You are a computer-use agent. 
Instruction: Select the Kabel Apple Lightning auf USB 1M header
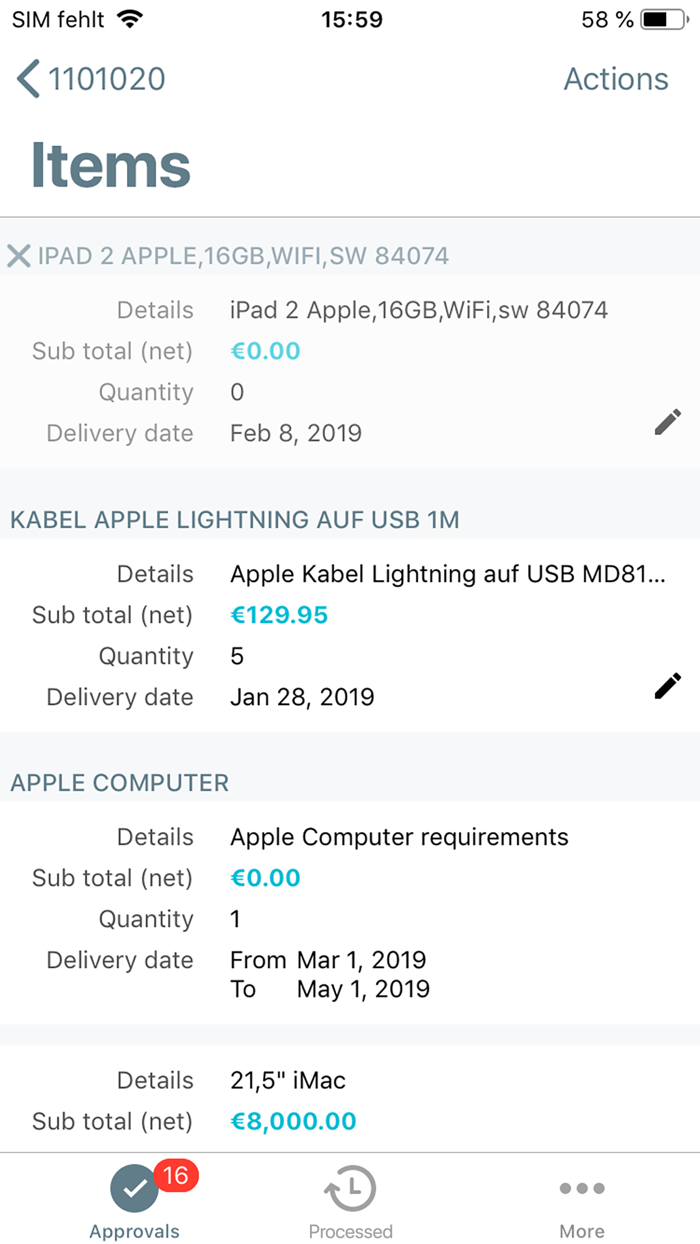tap(235, 519)
